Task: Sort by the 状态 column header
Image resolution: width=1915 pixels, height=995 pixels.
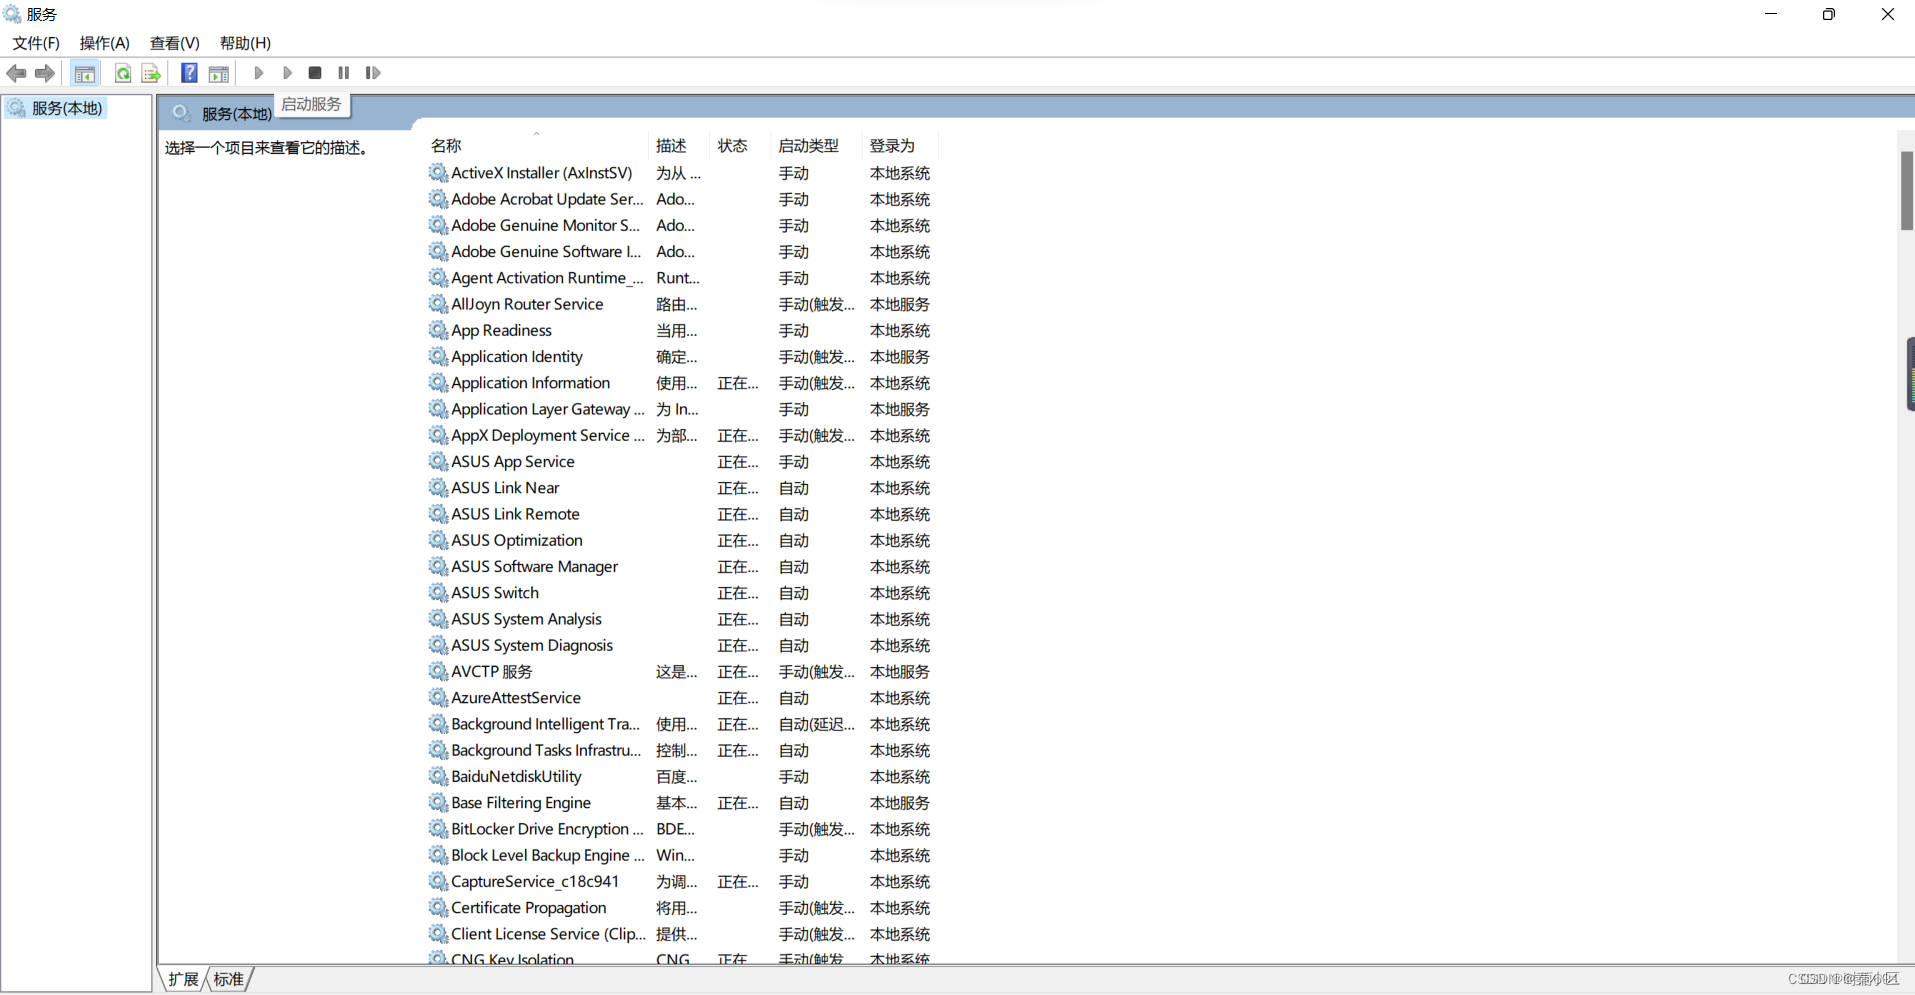Action: 732,146
